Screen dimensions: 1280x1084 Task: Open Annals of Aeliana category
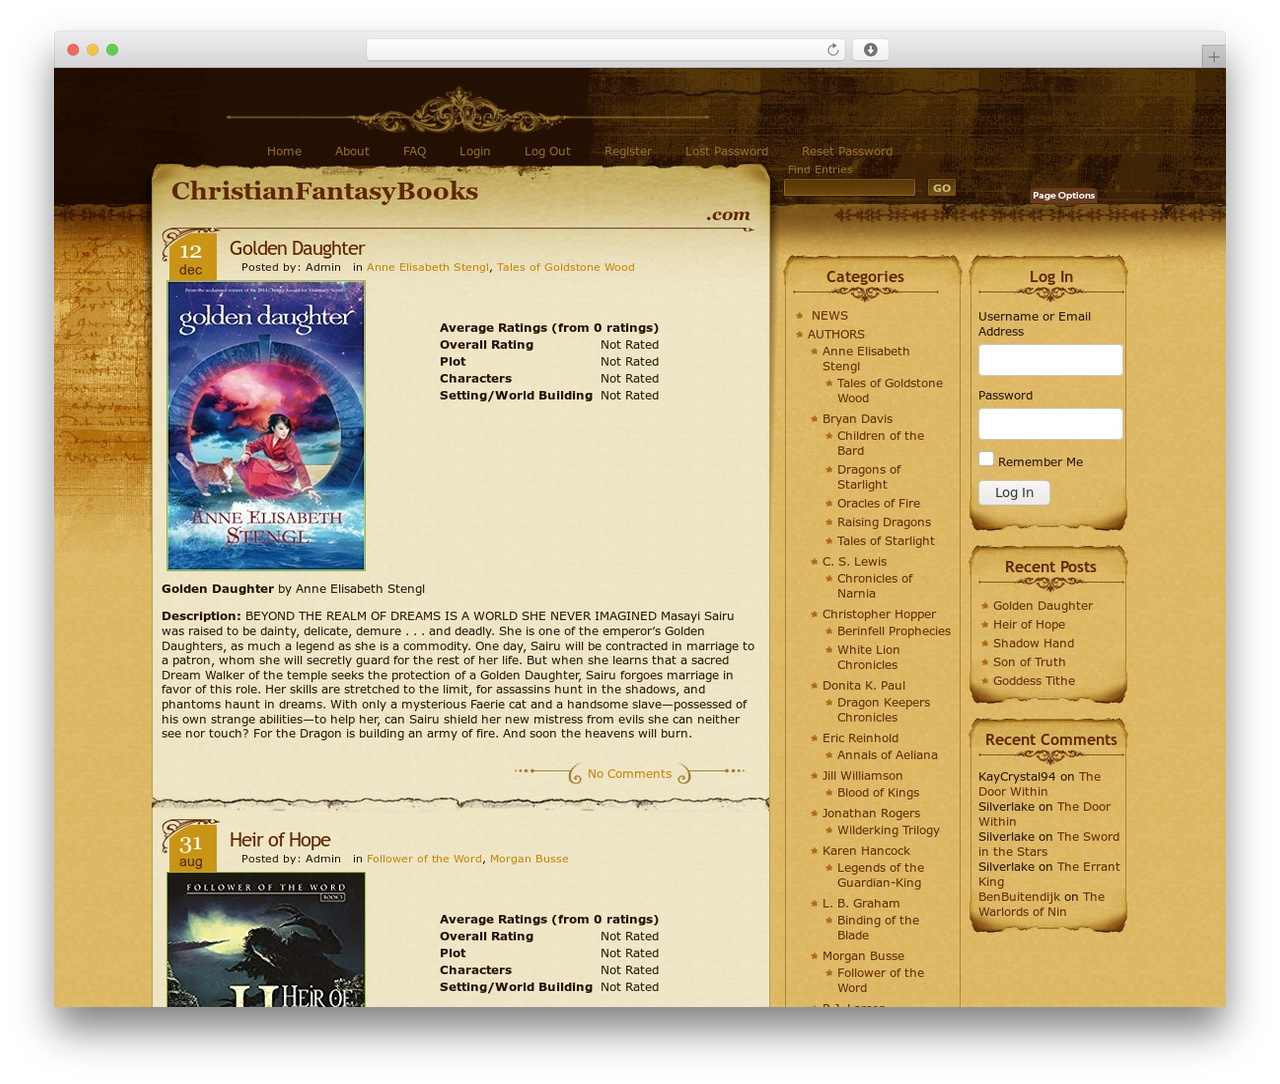(887, 755)
